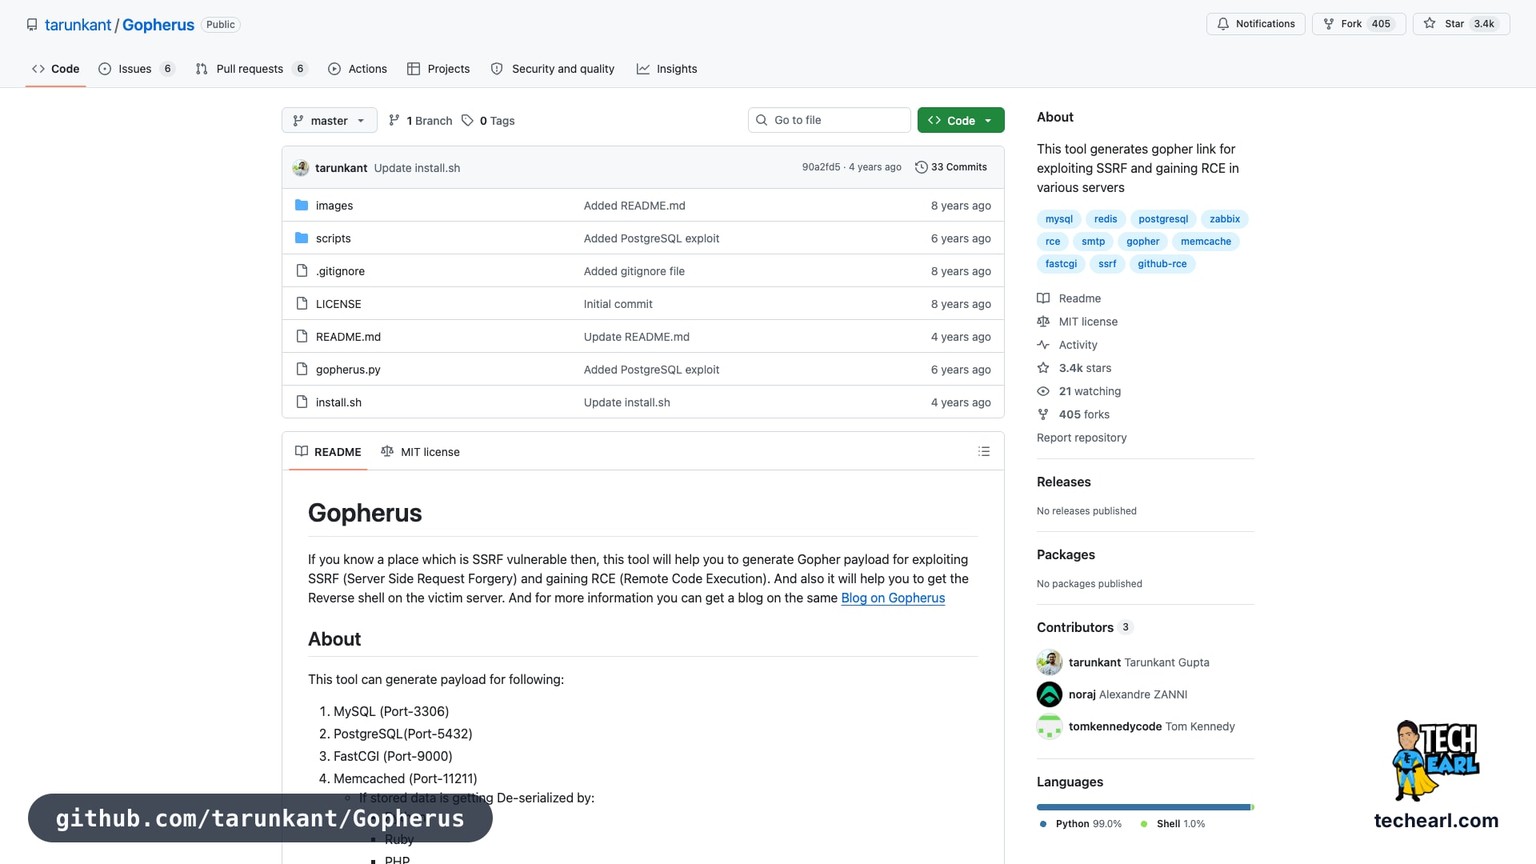Click the scripts folder icon
The height and width of the screenshot is (864, 1536).
click(x=302, y=238)
